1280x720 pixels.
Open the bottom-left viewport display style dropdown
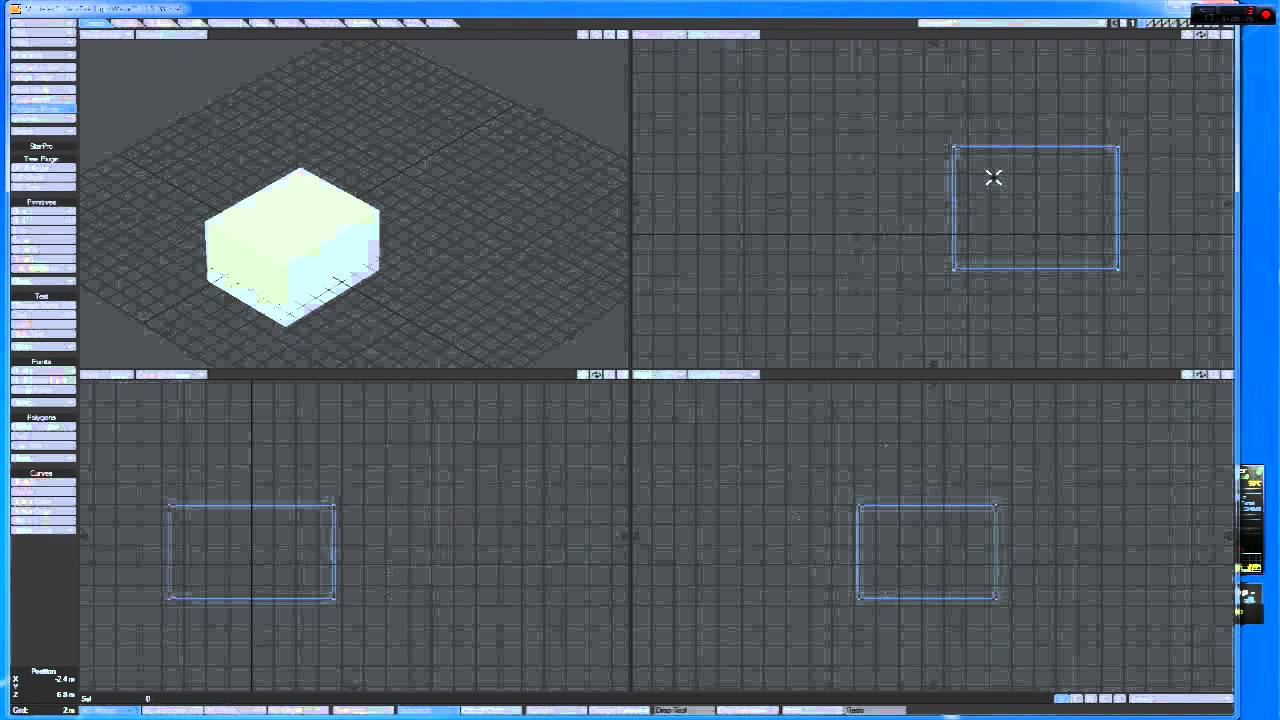point(171,374)
